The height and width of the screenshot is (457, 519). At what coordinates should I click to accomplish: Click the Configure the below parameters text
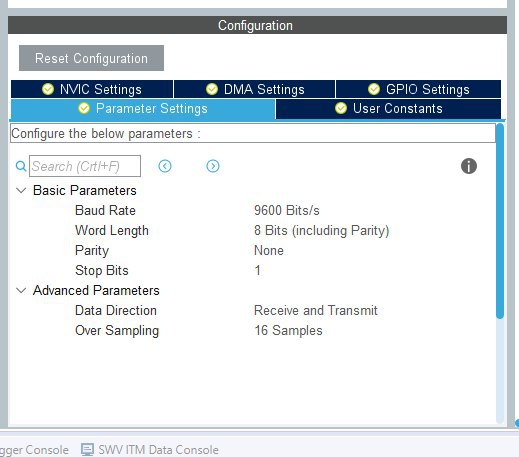coord(106,134)
